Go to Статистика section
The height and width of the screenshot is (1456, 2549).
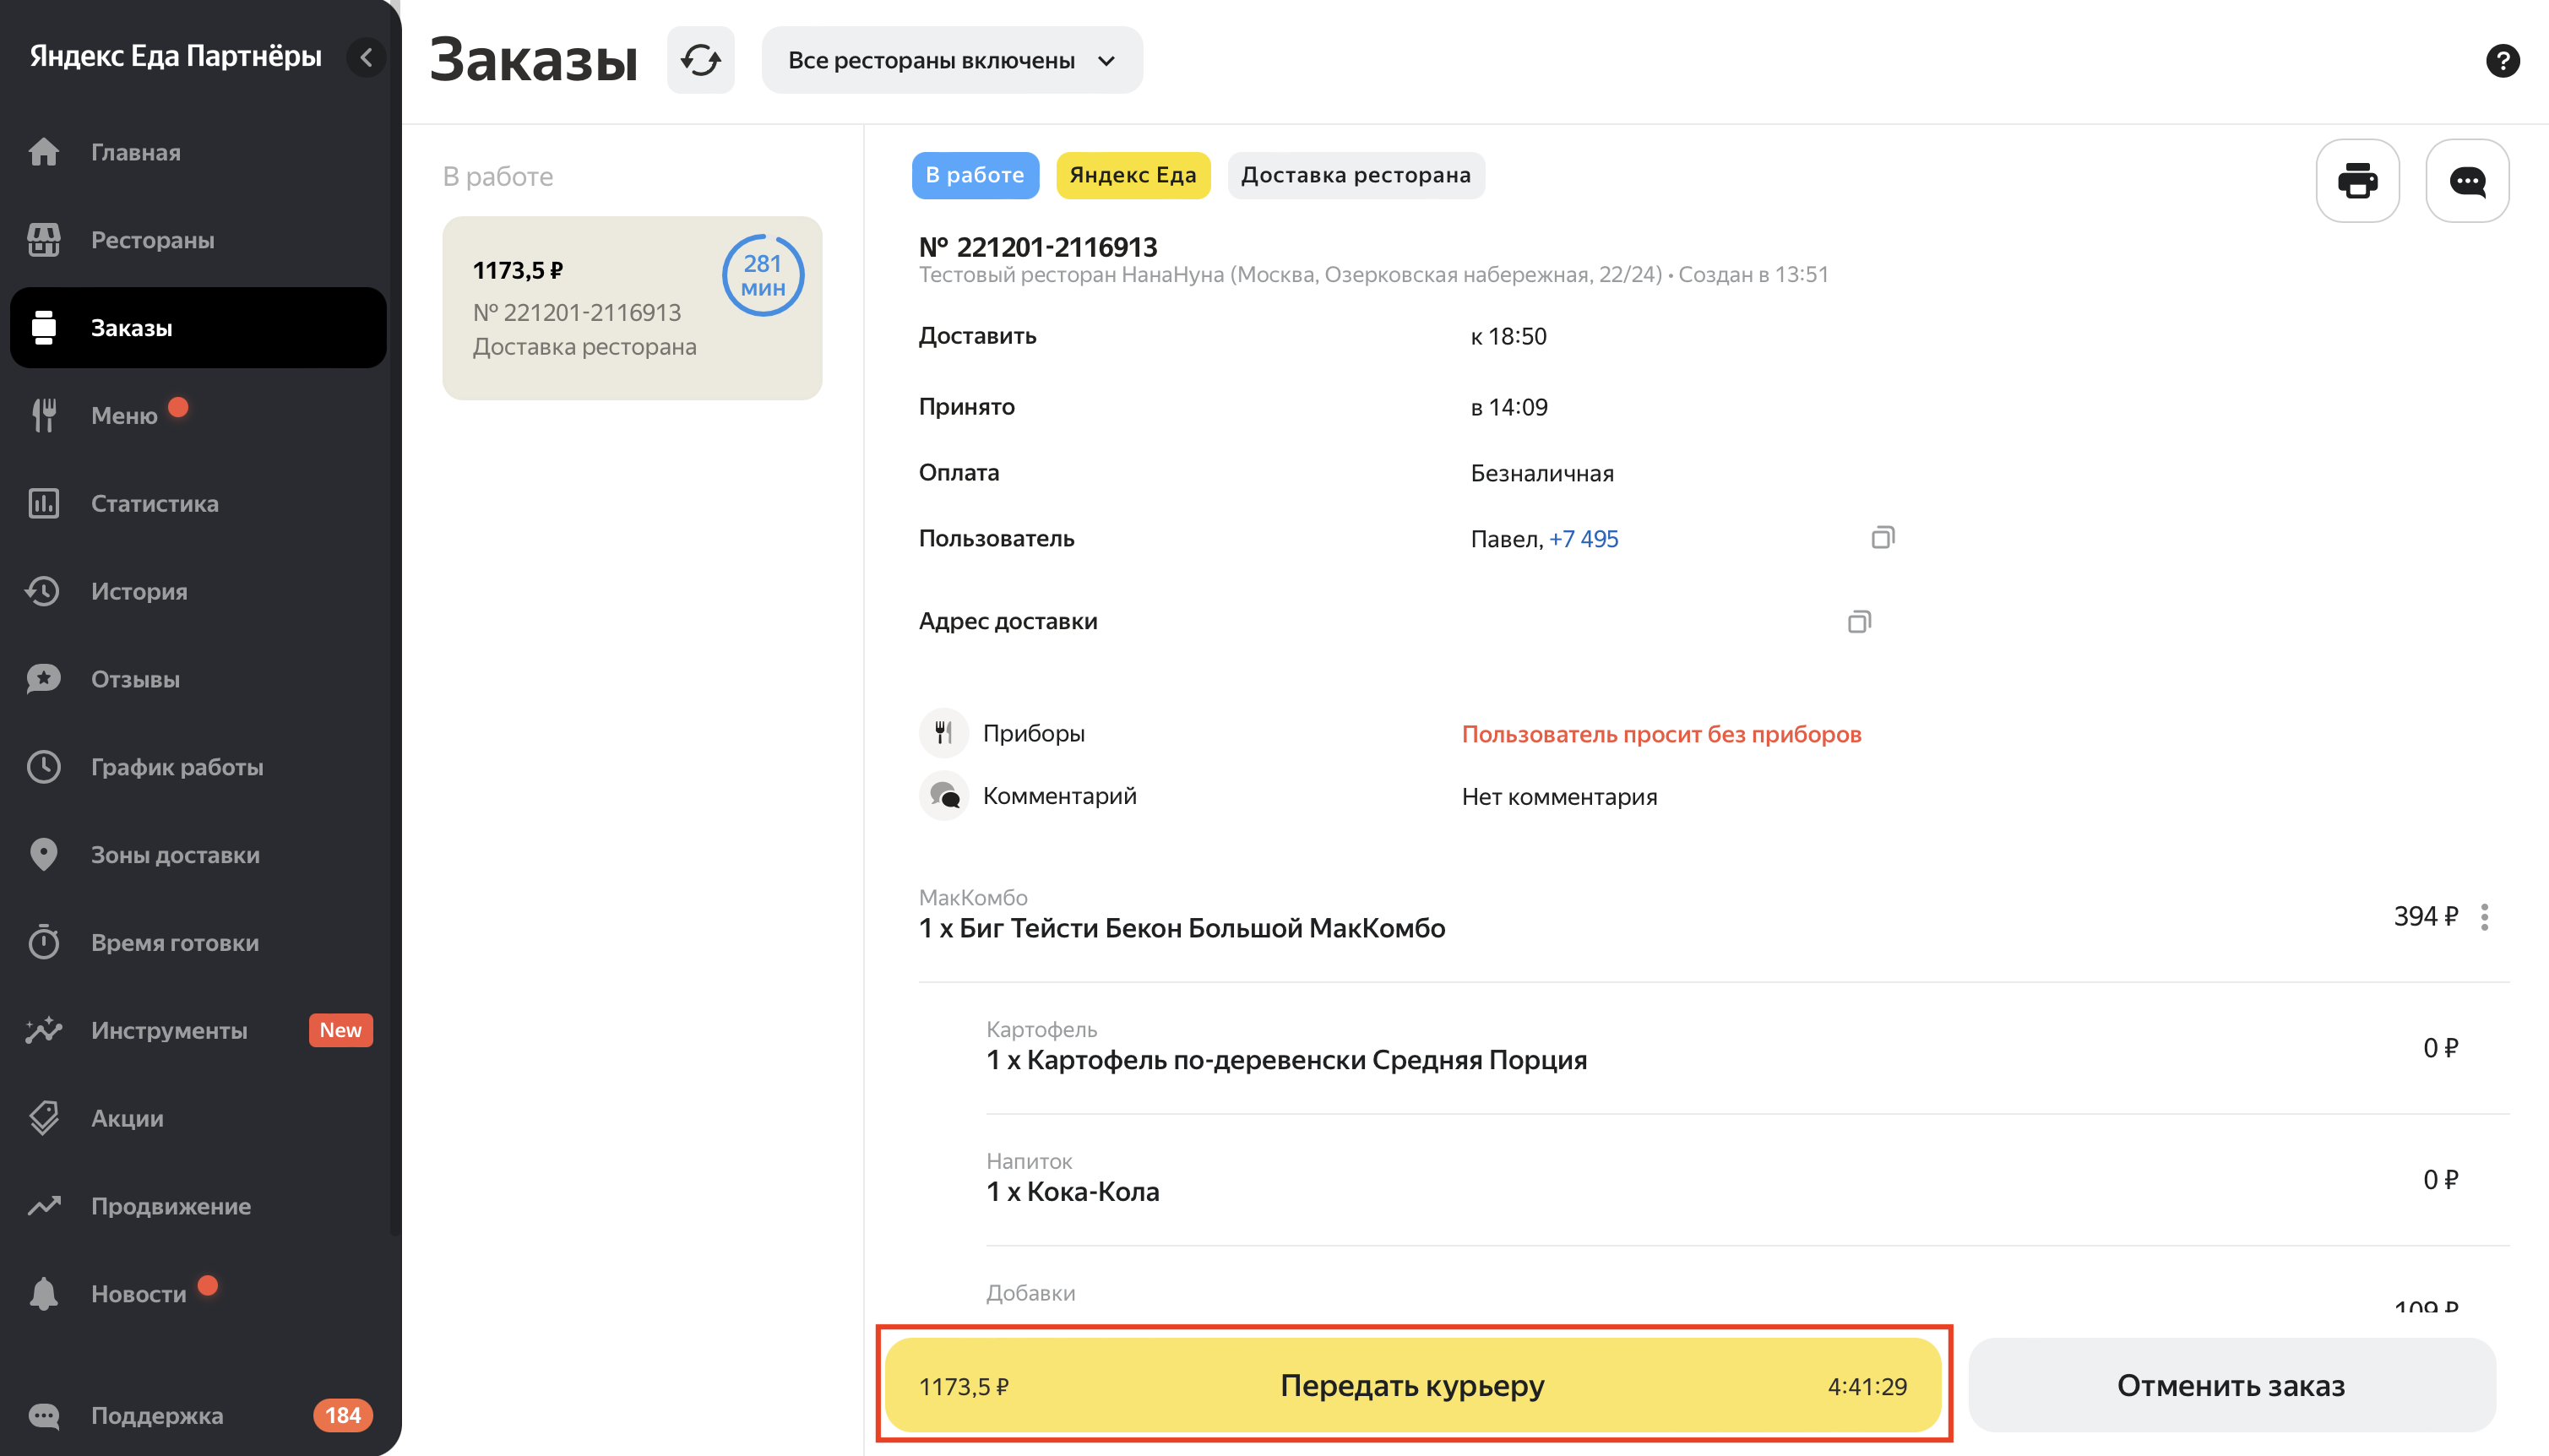pos(154,503)
